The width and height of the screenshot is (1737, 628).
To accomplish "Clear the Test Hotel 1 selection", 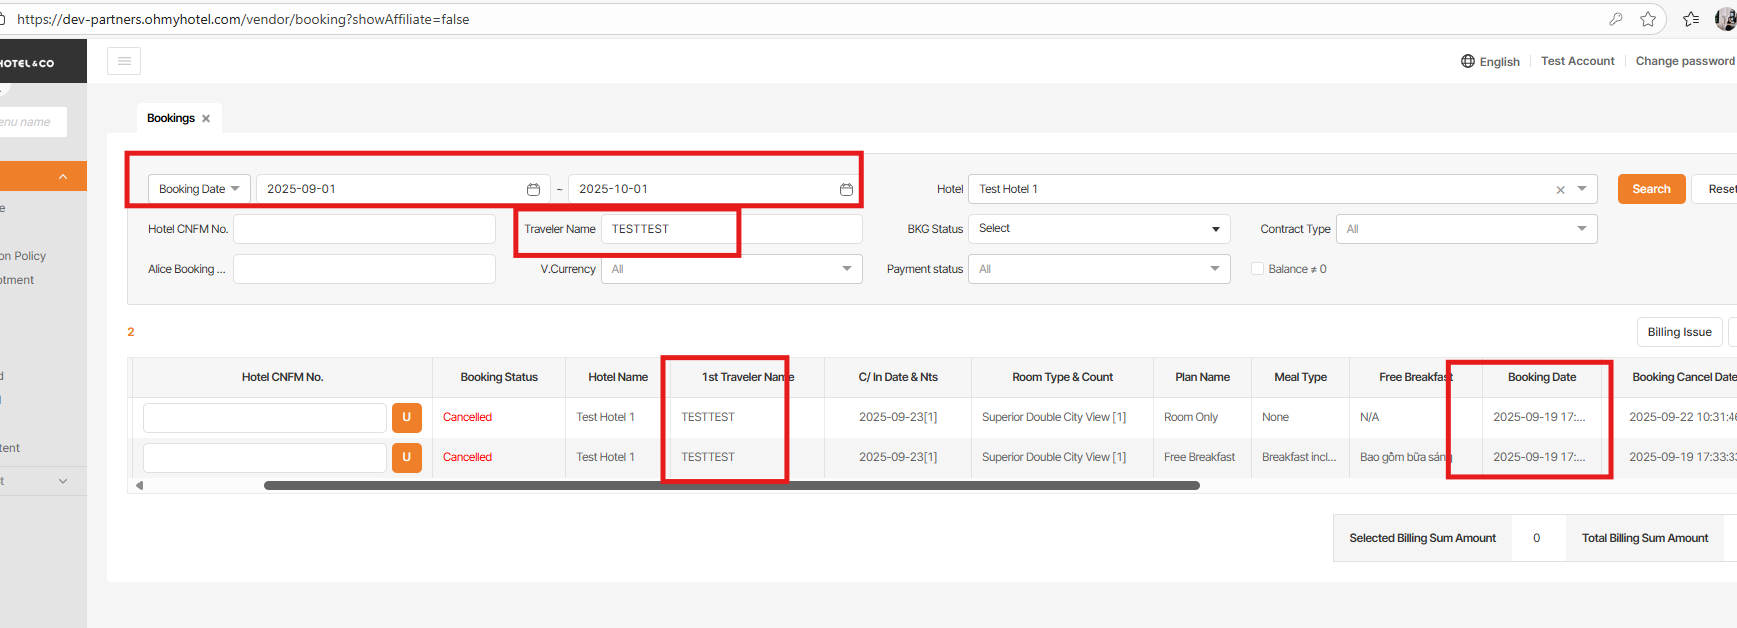I will tap(1560, 190).
